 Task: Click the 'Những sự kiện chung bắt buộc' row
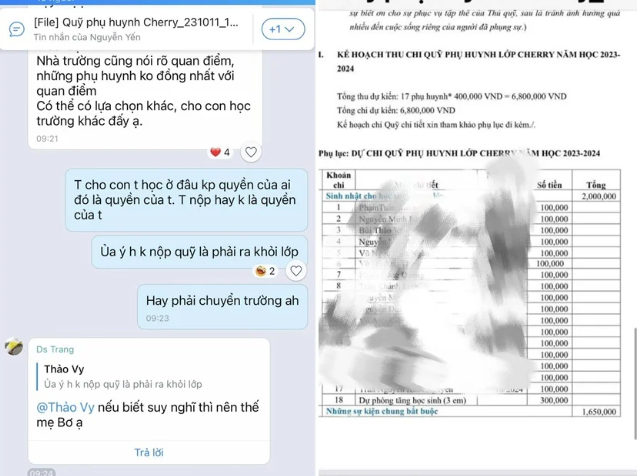click(470, 411)
